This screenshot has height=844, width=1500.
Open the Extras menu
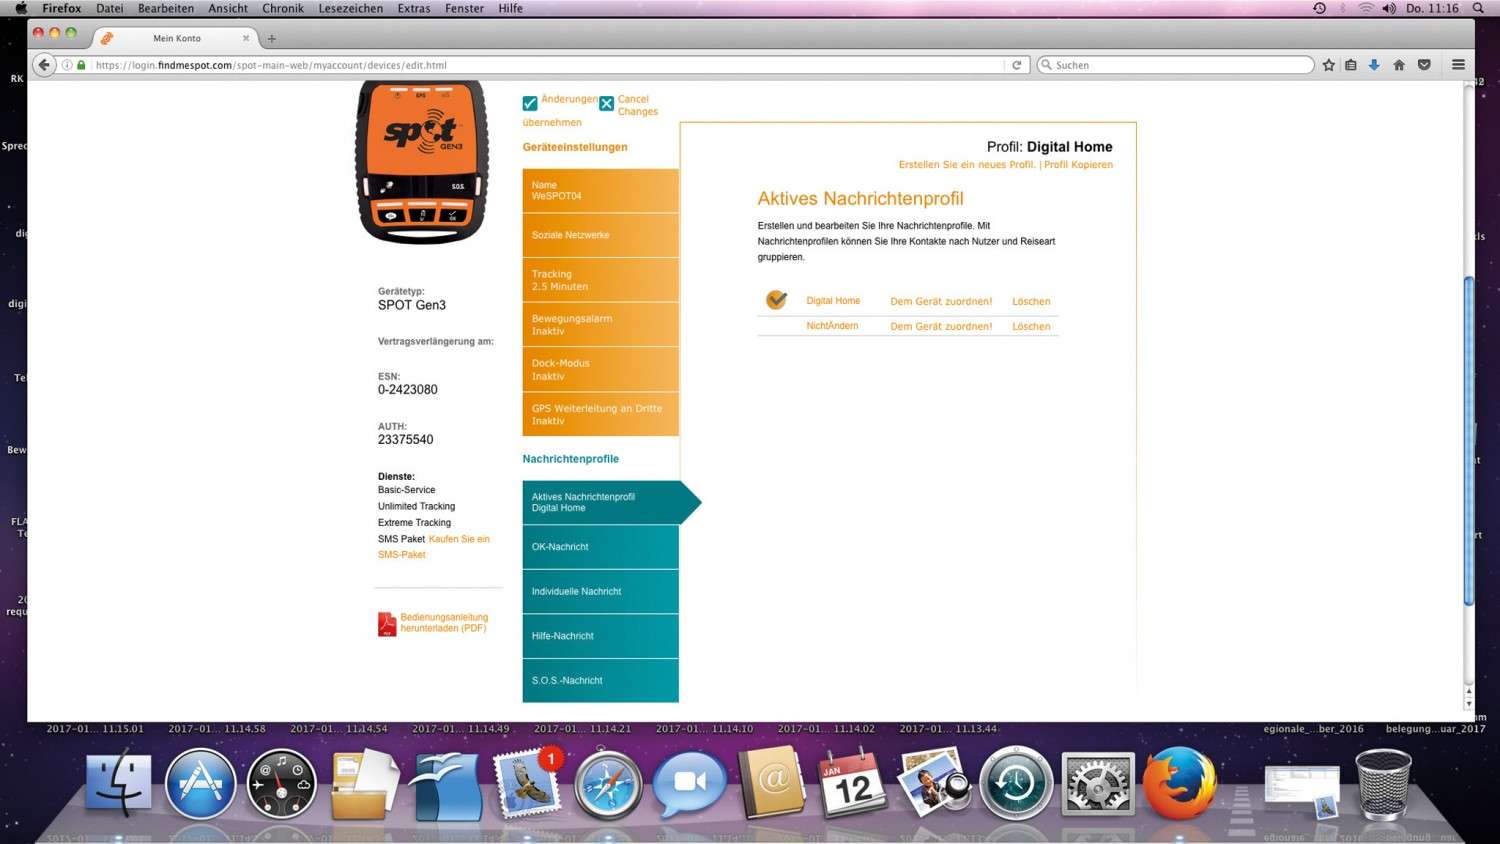click(414, 8)
